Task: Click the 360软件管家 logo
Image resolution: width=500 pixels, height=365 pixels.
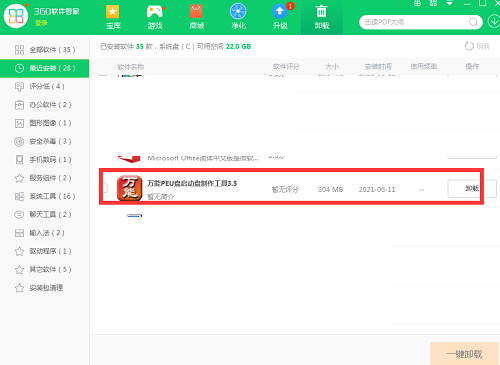Action: 16,16
